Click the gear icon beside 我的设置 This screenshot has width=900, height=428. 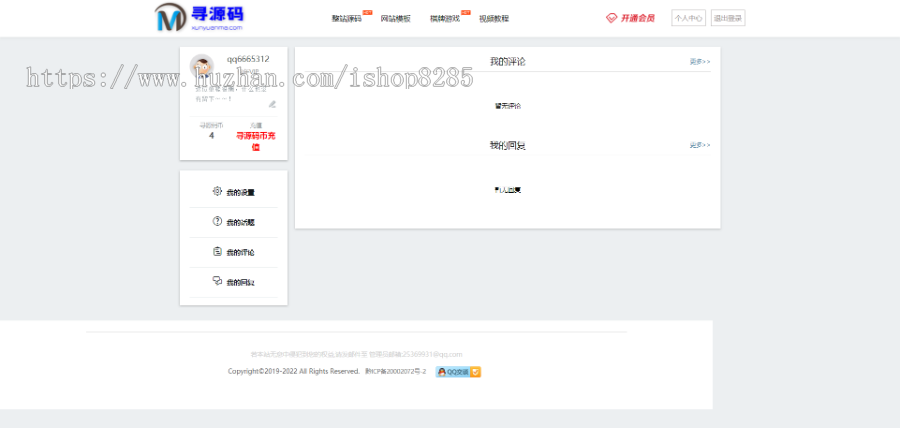[x=217, y=191]
